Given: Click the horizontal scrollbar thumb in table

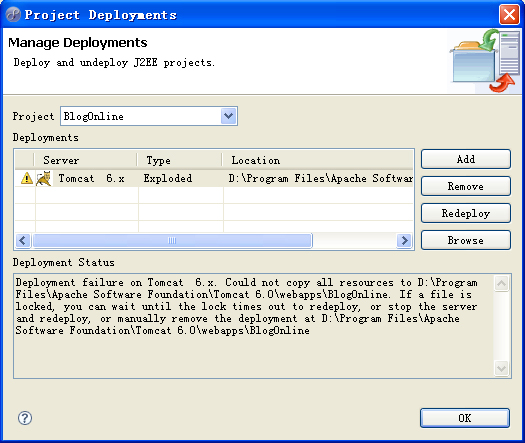Looking at the screenshot, I should (172, 240).
